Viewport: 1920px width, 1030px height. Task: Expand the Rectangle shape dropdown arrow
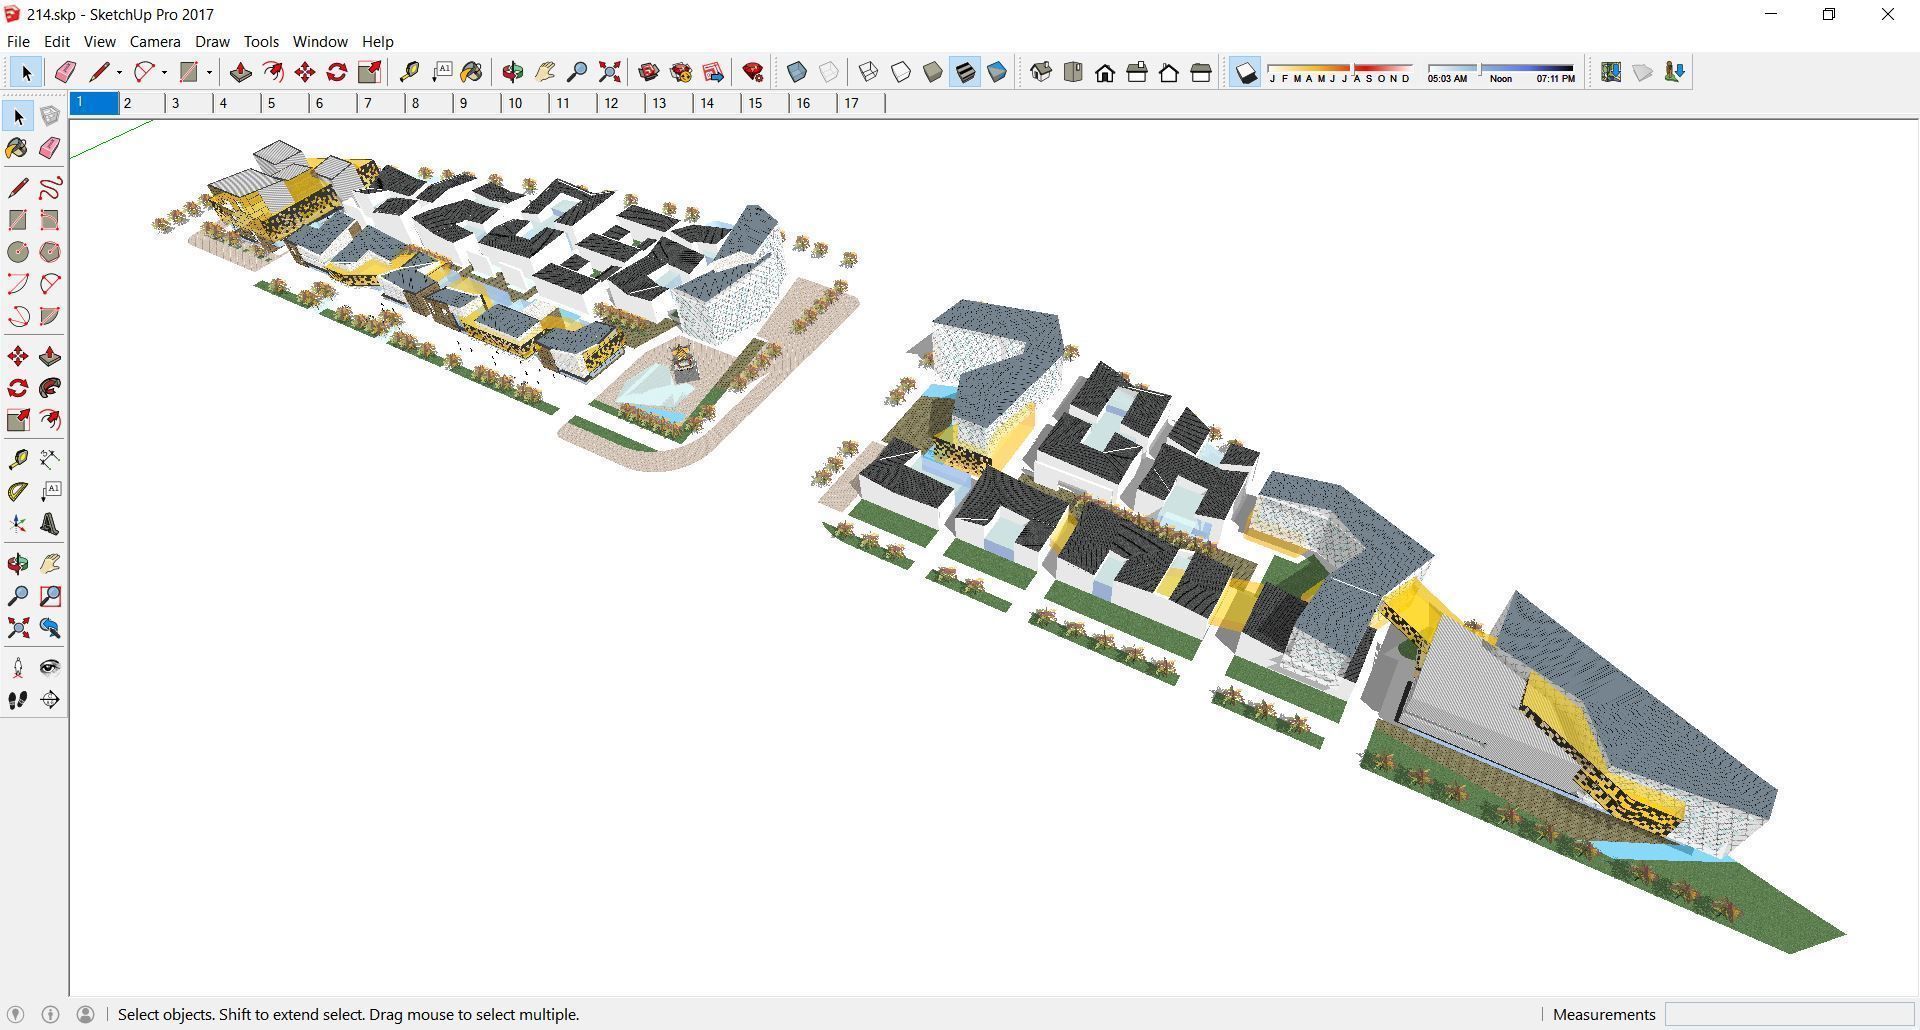pyautogui.click(x=209, y=72)
